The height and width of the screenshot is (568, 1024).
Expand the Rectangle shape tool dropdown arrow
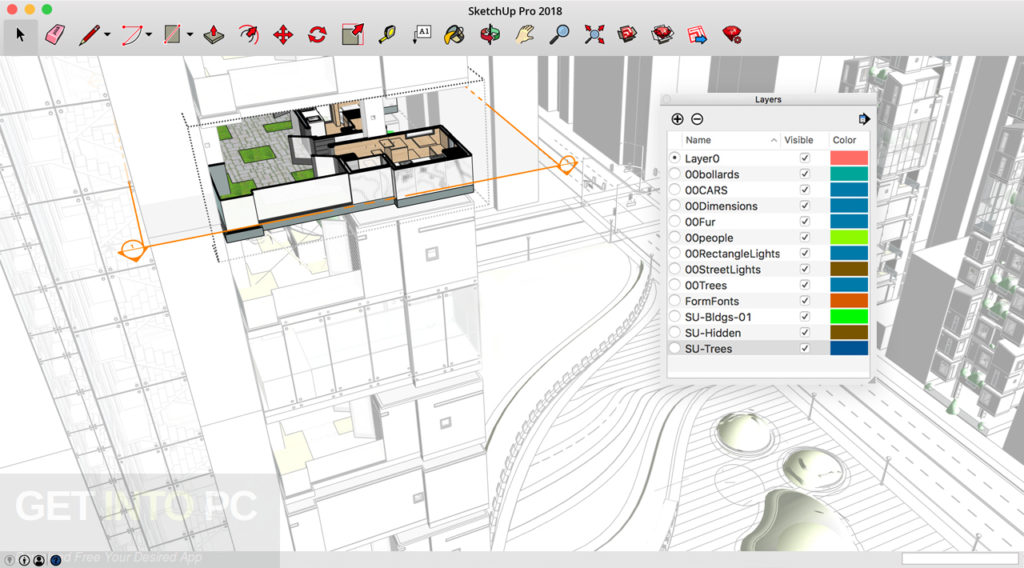[x=190, y=35]
